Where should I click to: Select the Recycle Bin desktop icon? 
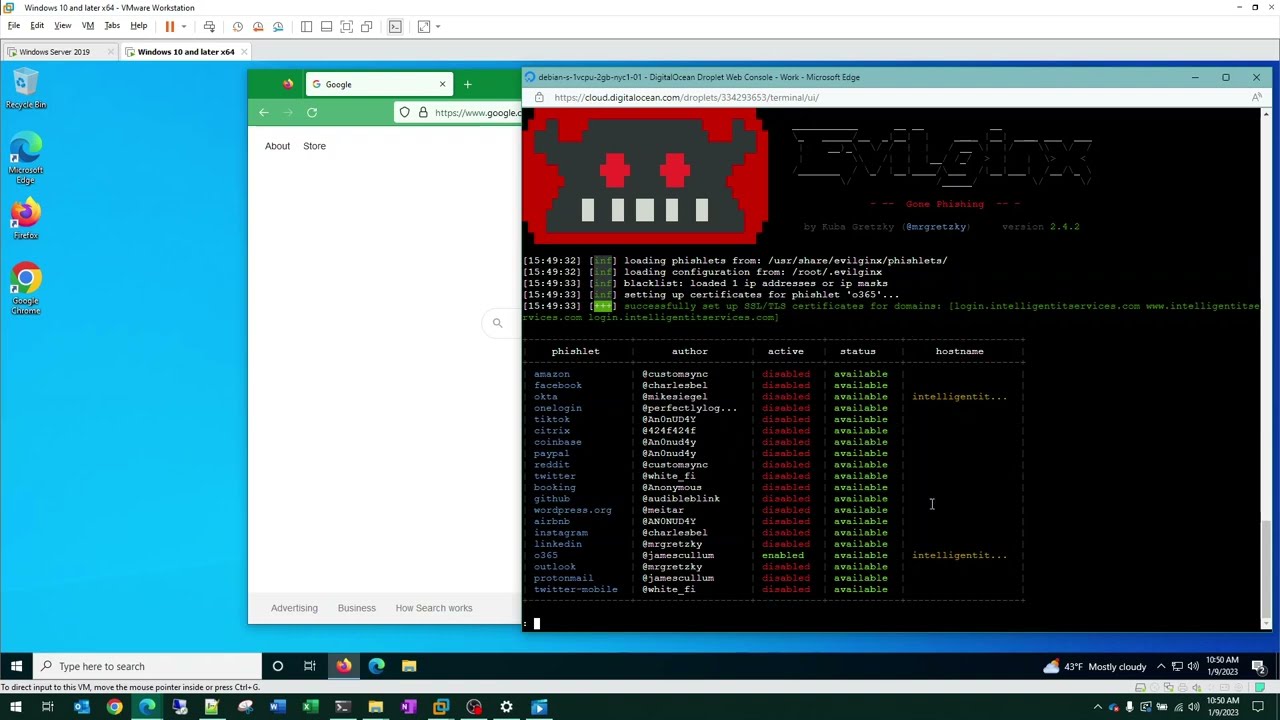pos(26,89)
